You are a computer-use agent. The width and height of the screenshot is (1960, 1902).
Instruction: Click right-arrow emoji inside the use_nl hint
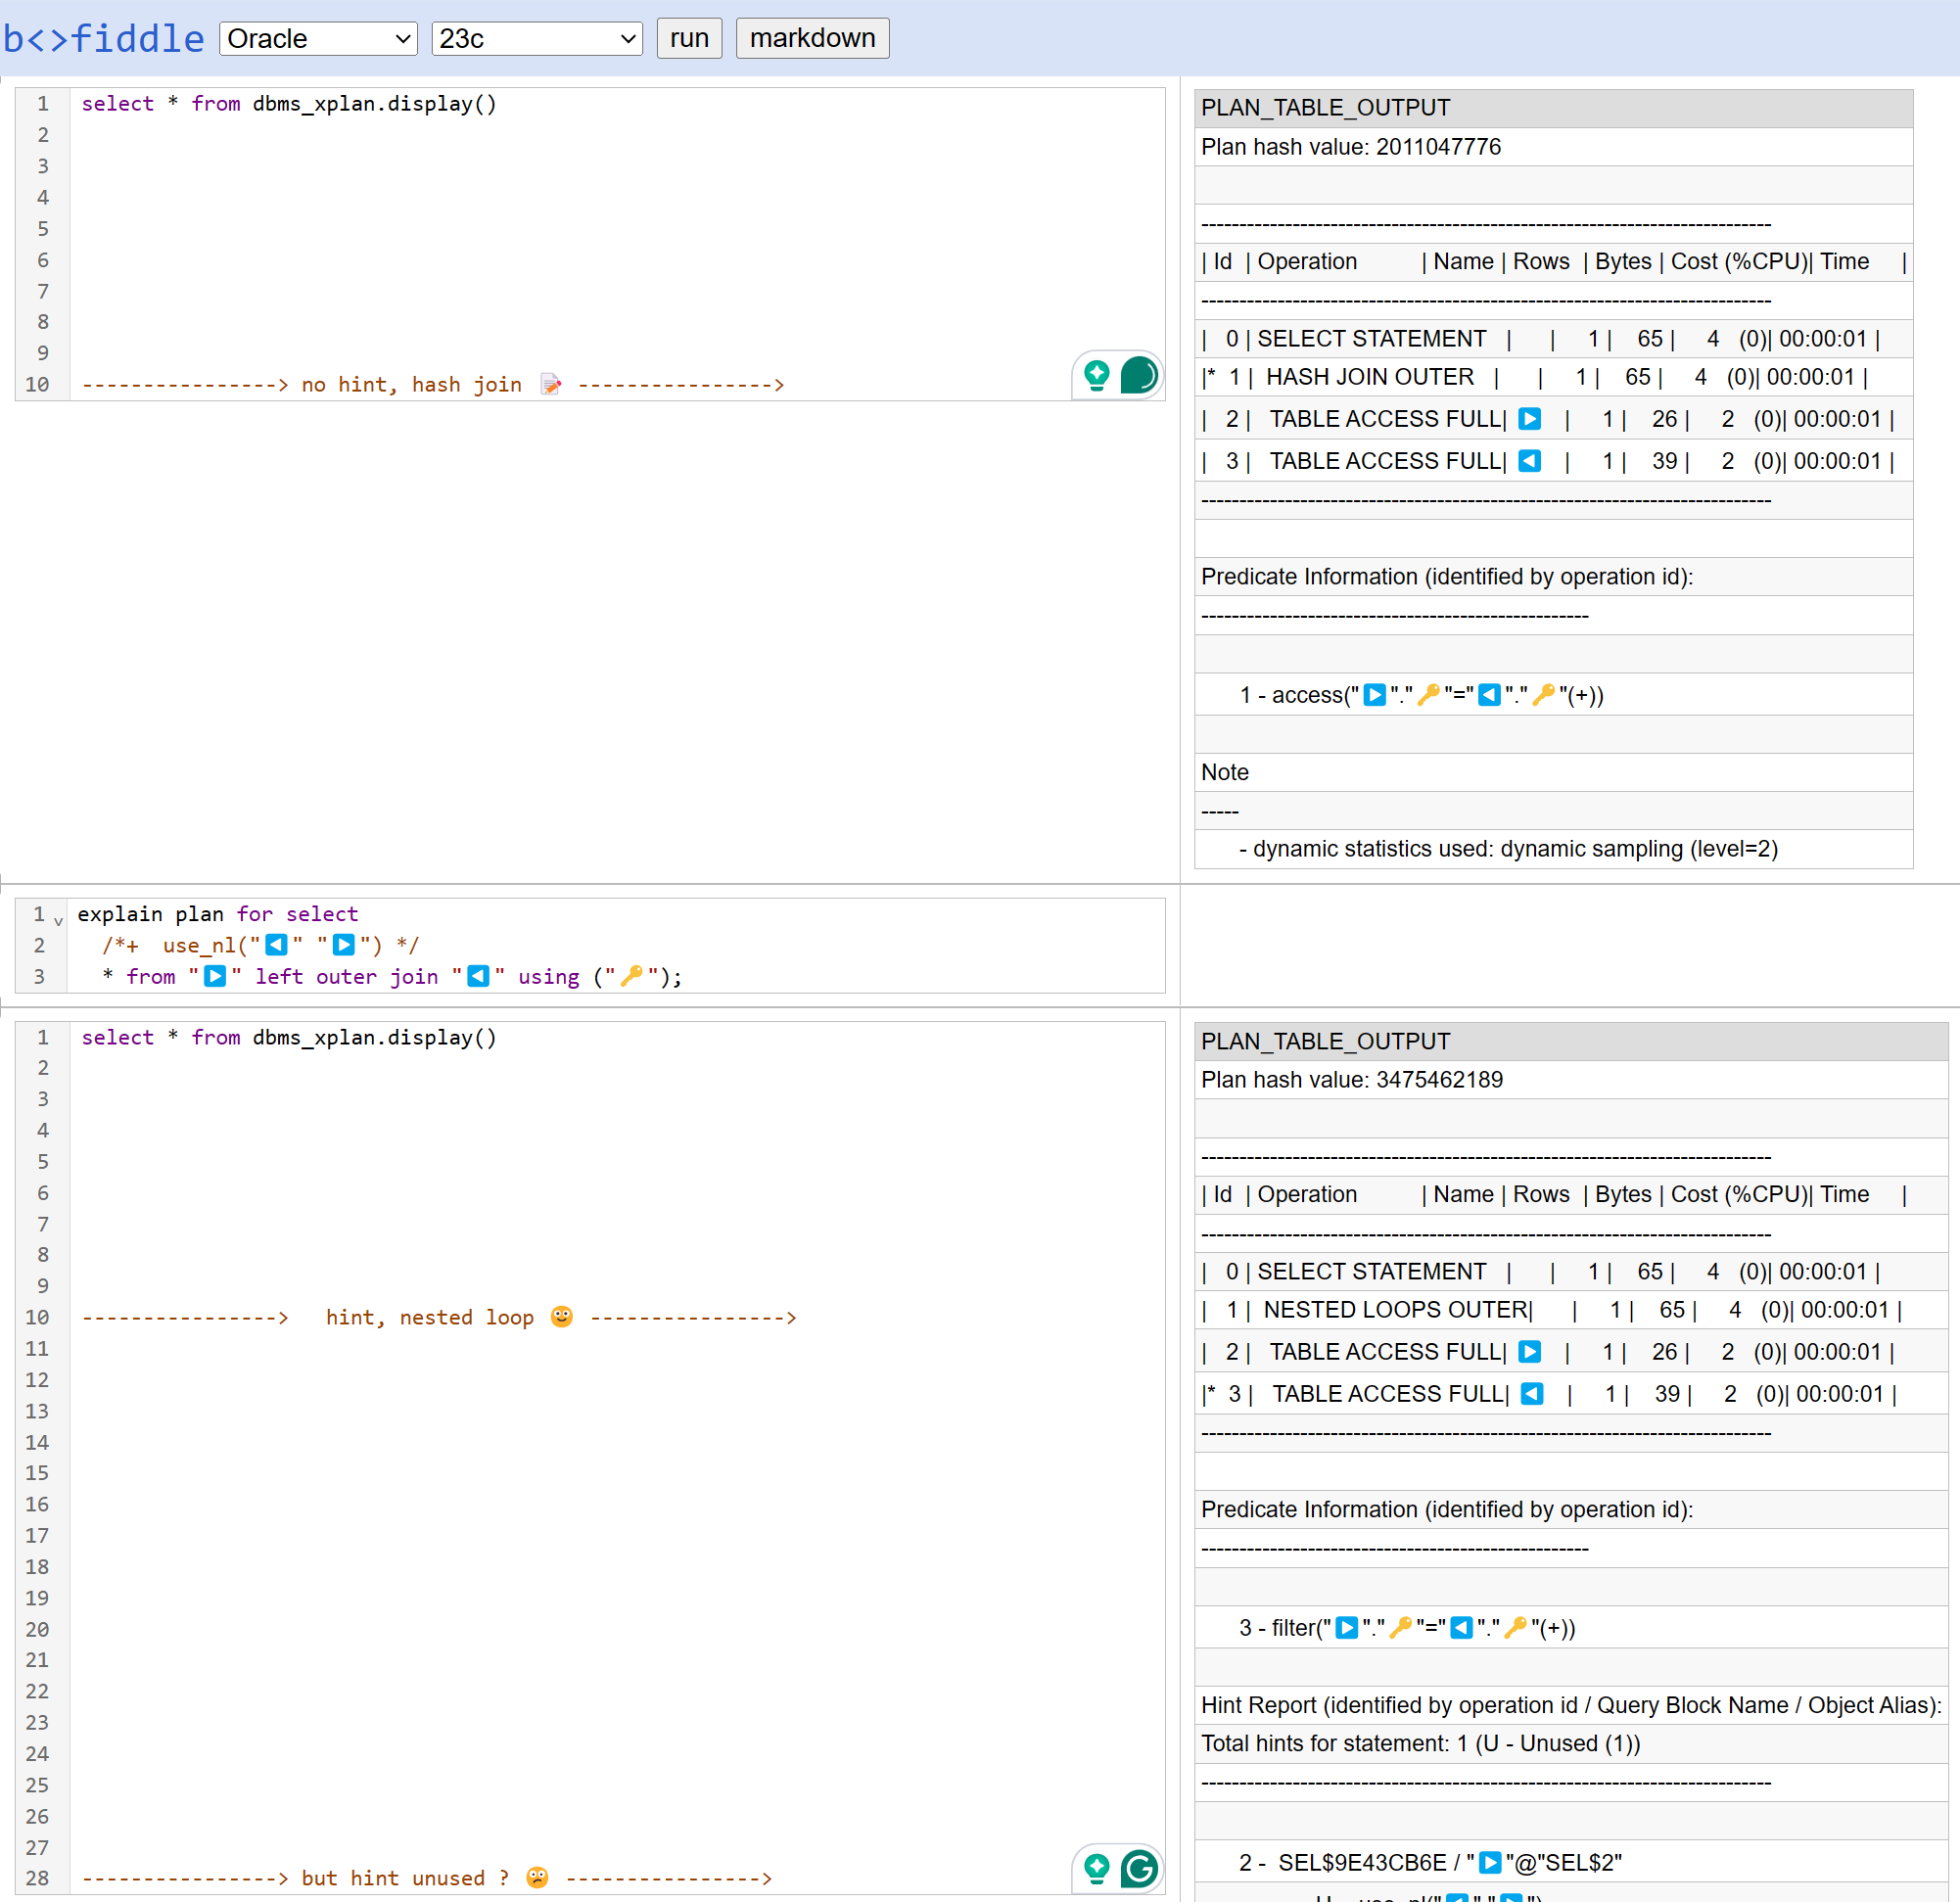click(344, 944)
